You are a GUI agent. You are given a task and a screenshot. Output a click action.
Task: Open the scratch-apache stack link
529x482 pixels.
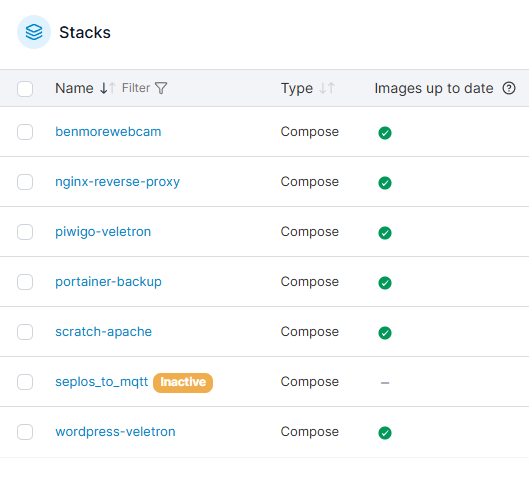[104, 332]
